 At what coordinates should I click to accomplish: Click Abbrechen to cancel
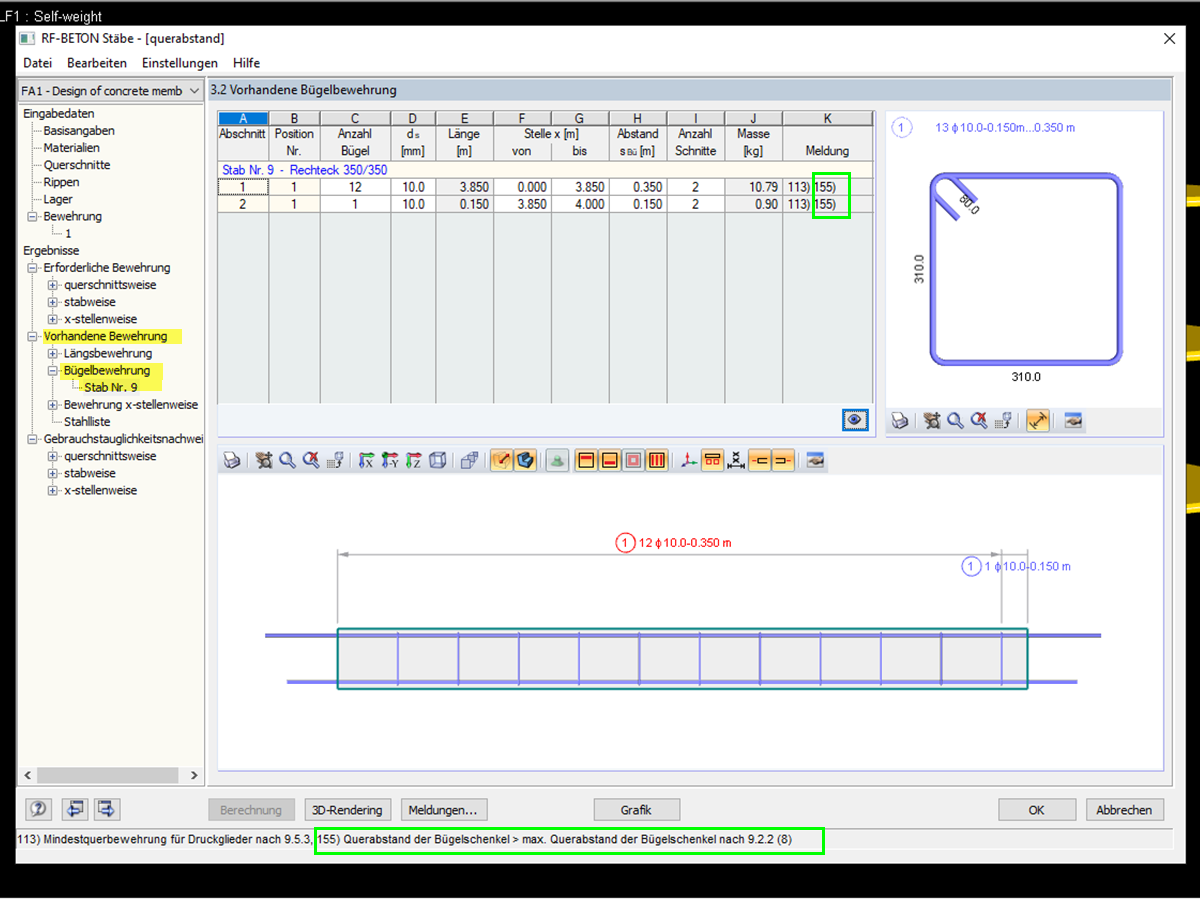[x=1124, y=810]
